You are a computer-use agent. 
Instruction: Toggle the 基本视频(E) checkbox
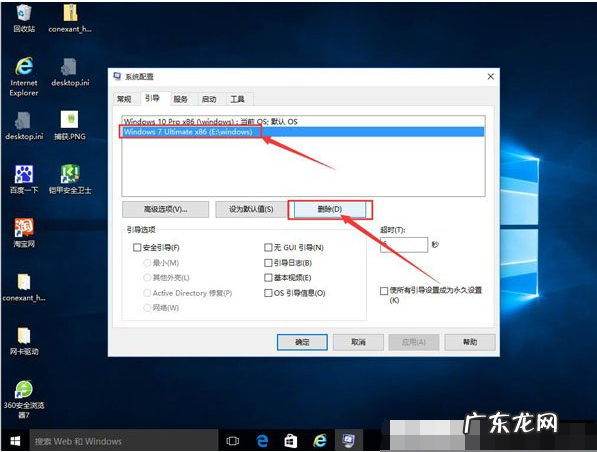pos(268,278)
